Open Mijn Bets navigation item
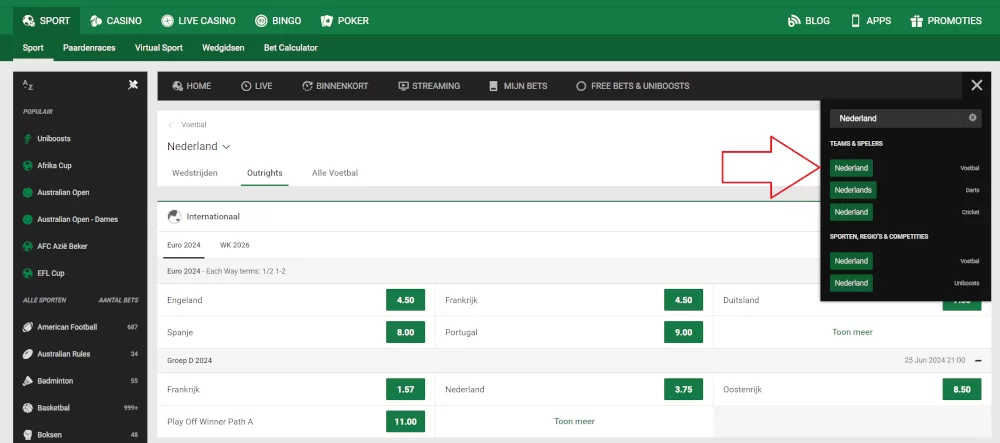The image size is (1000, 443). click(x=518, y=86)
